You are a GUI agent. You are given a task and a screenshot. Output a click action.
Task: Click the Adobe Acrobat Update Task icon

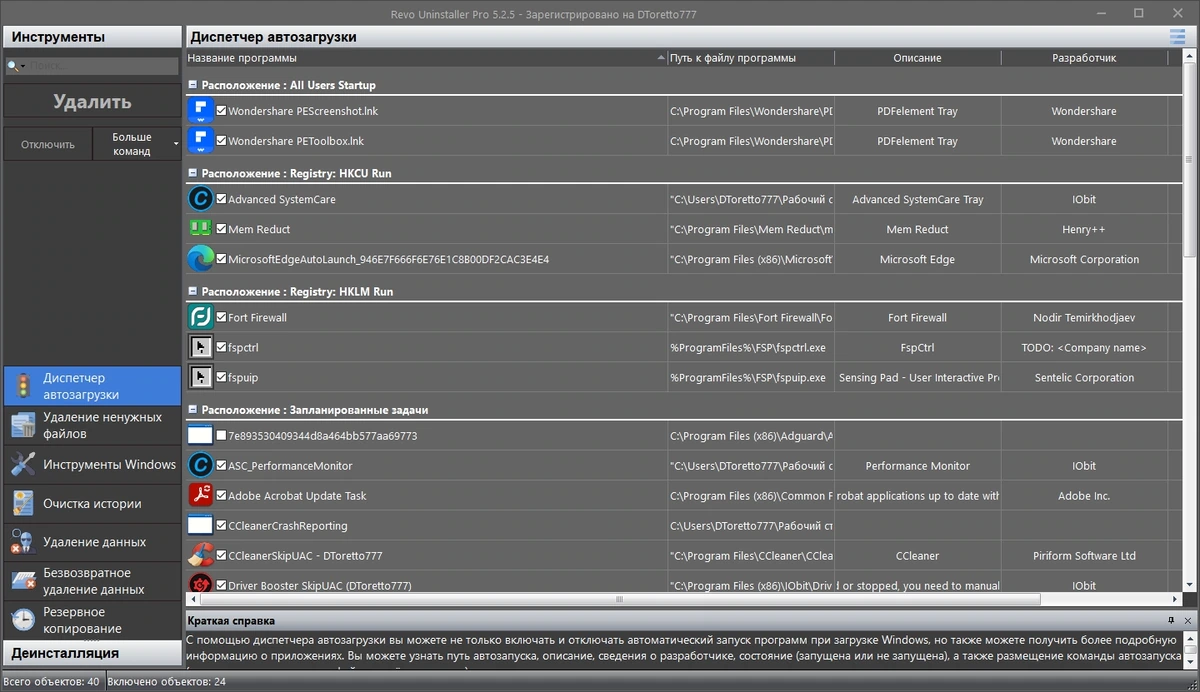(201, 495)
